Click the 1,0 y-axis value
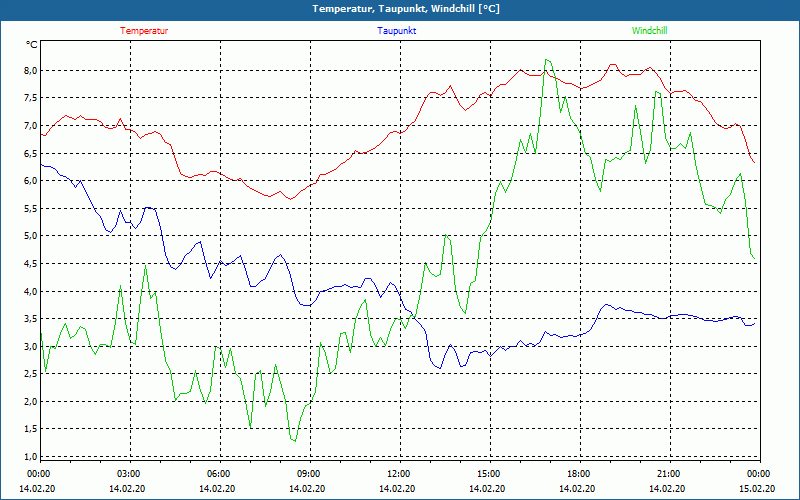The height and width of the screenshot is (500, 800). (31, 457)
